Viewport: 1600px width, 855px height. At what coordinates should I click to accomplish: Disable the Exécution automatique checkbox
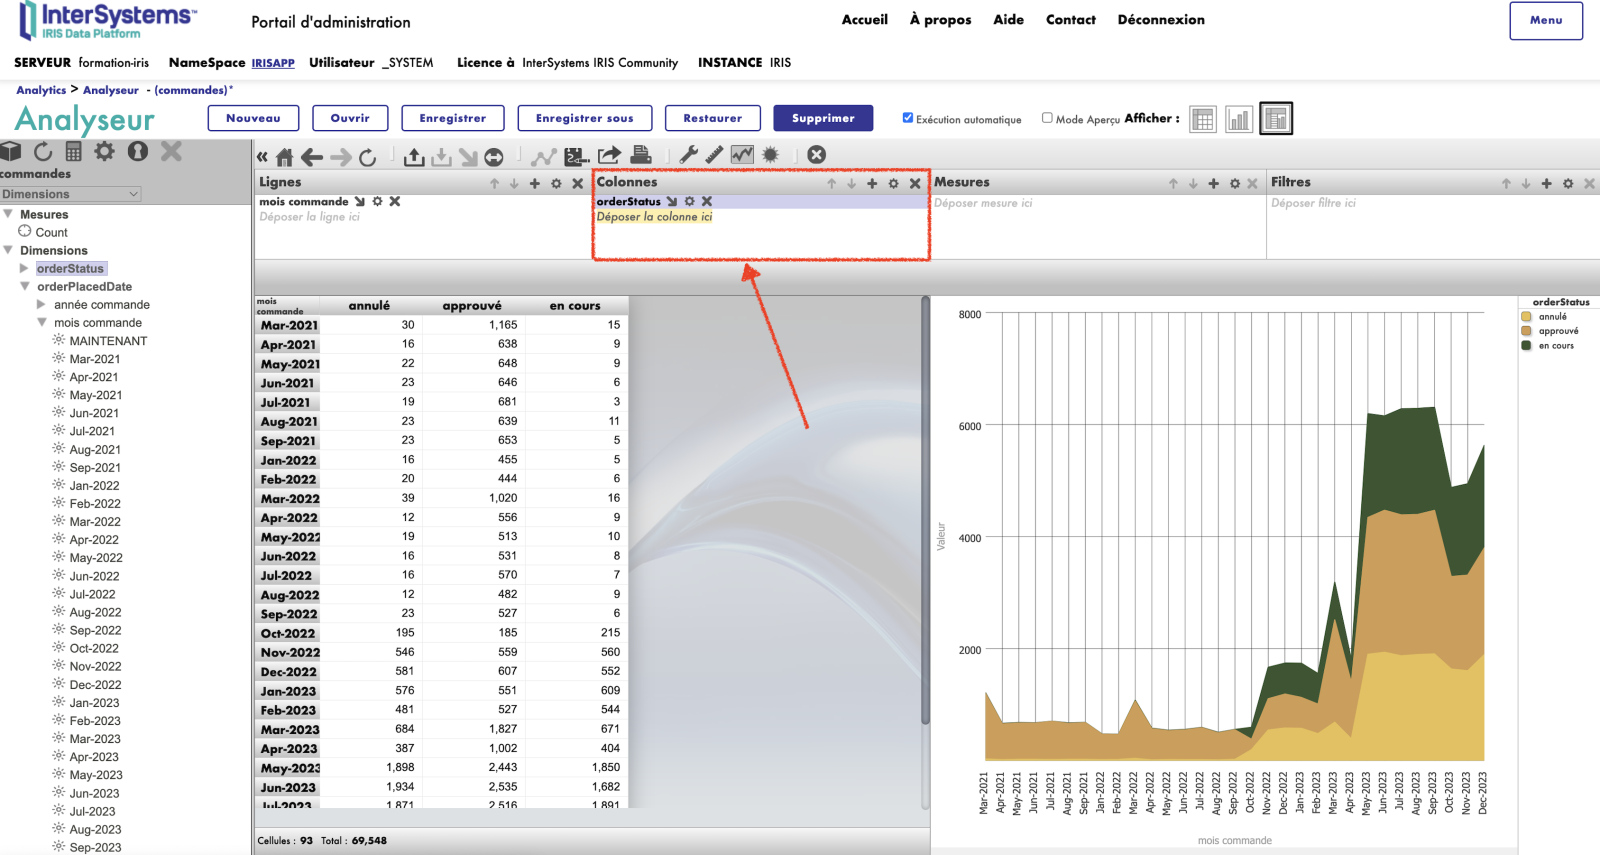908,118
